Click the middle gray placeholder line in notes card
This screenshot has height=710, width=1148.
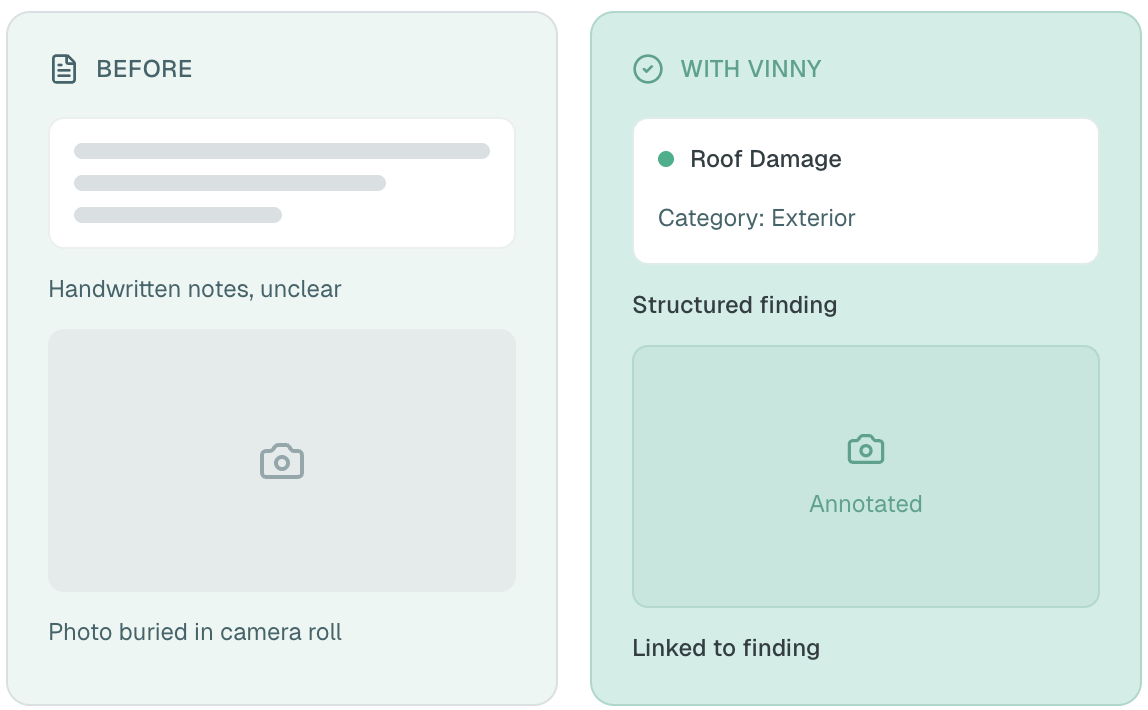230,183
